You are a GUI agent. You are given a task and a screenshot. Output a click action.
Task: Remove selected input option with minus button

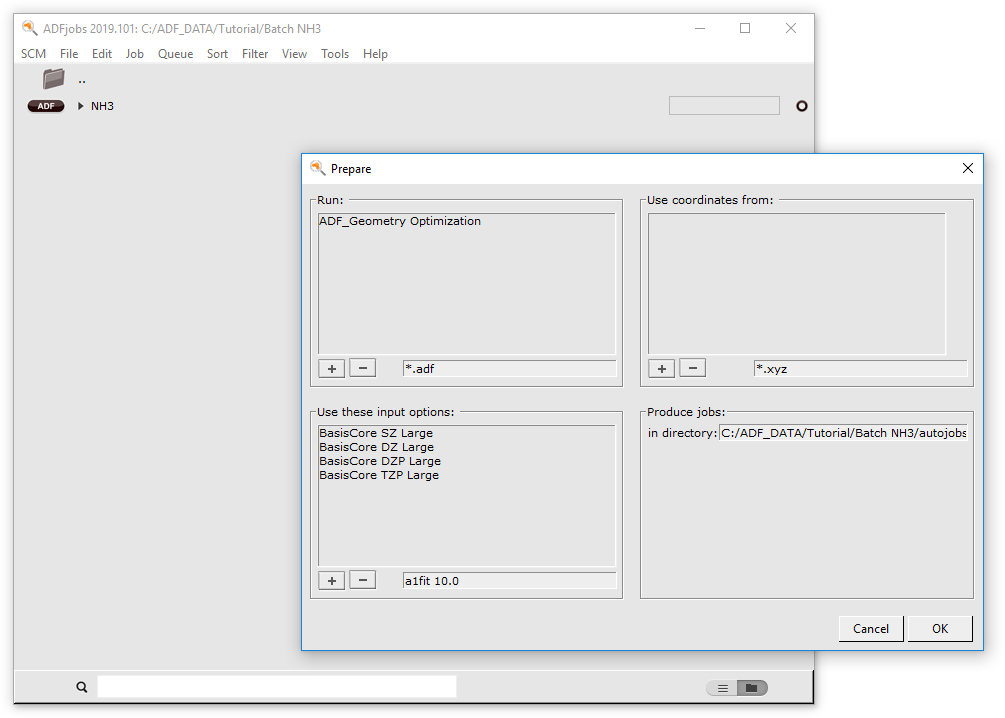[x=362, y=580]
